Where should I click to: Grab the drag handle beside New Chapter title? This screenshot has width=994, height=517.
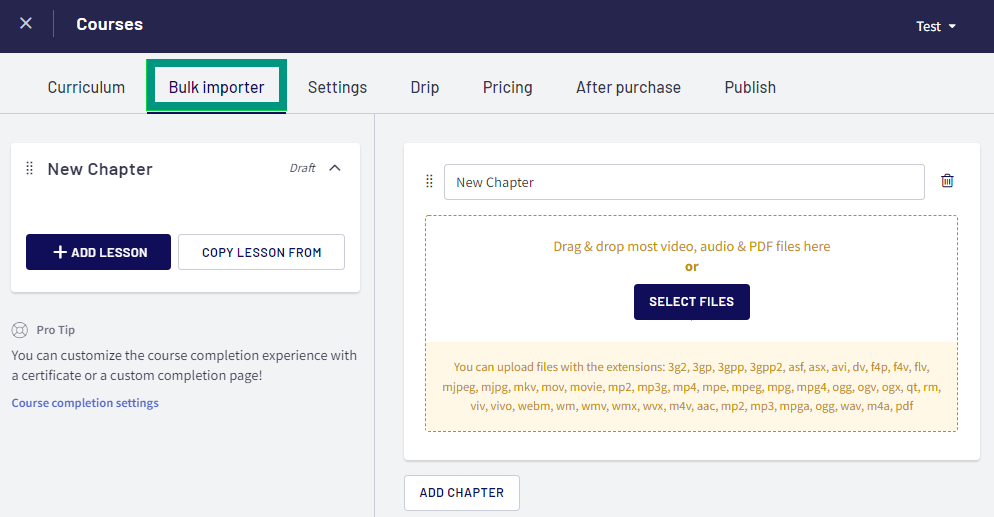29,168
